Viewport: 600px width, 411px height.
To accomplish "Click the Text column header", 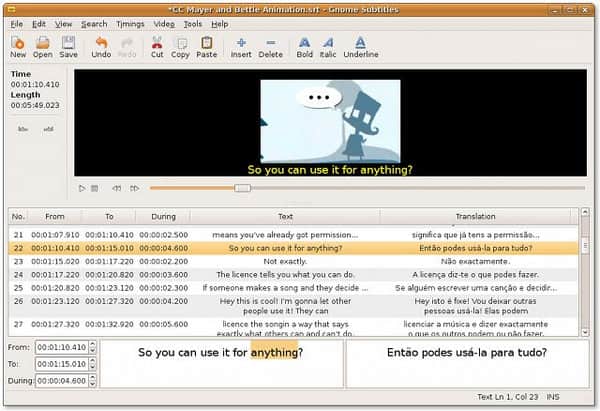I will point(285,217).
